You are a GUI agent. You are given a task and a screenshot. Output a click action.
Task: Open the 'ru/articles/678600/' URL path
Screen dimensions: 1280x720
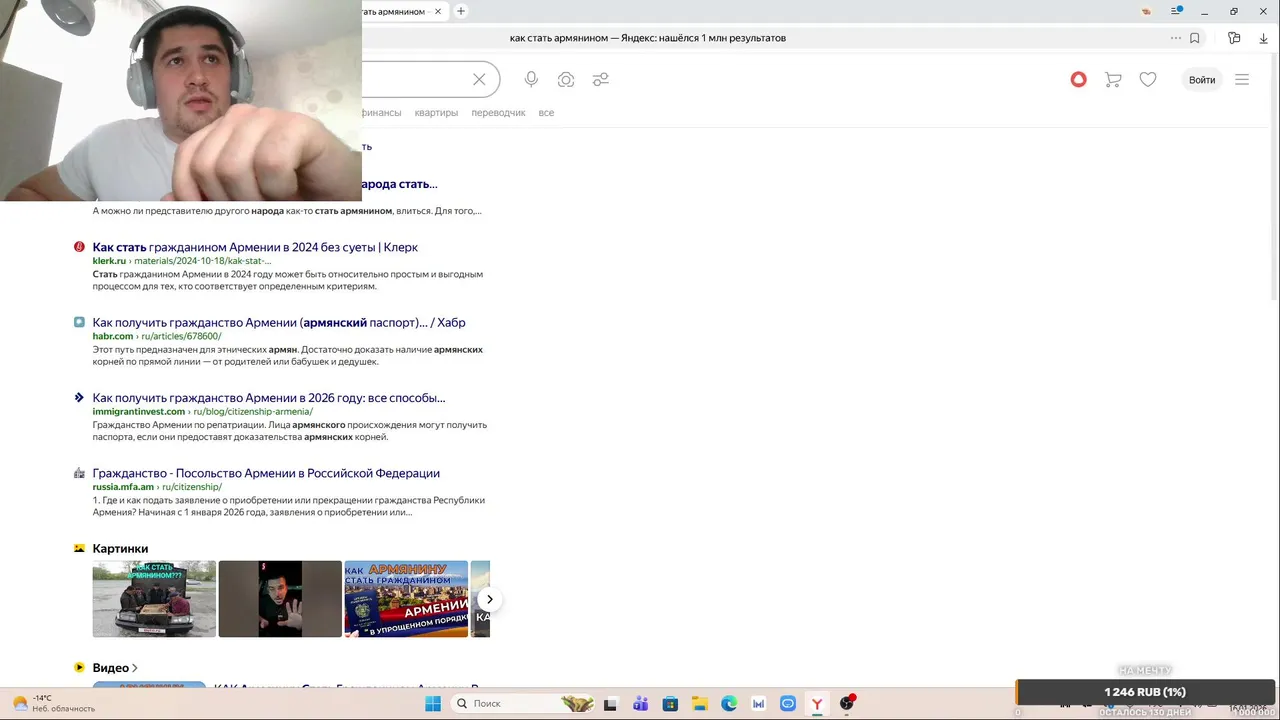point(181,337)
